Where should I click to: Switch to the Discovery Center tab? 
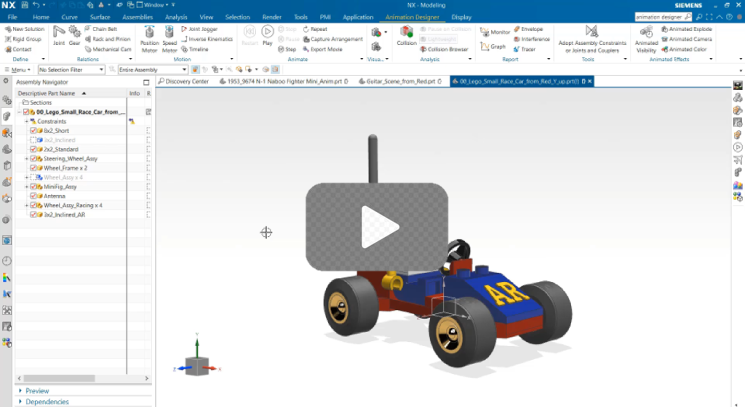click(188, 81)
